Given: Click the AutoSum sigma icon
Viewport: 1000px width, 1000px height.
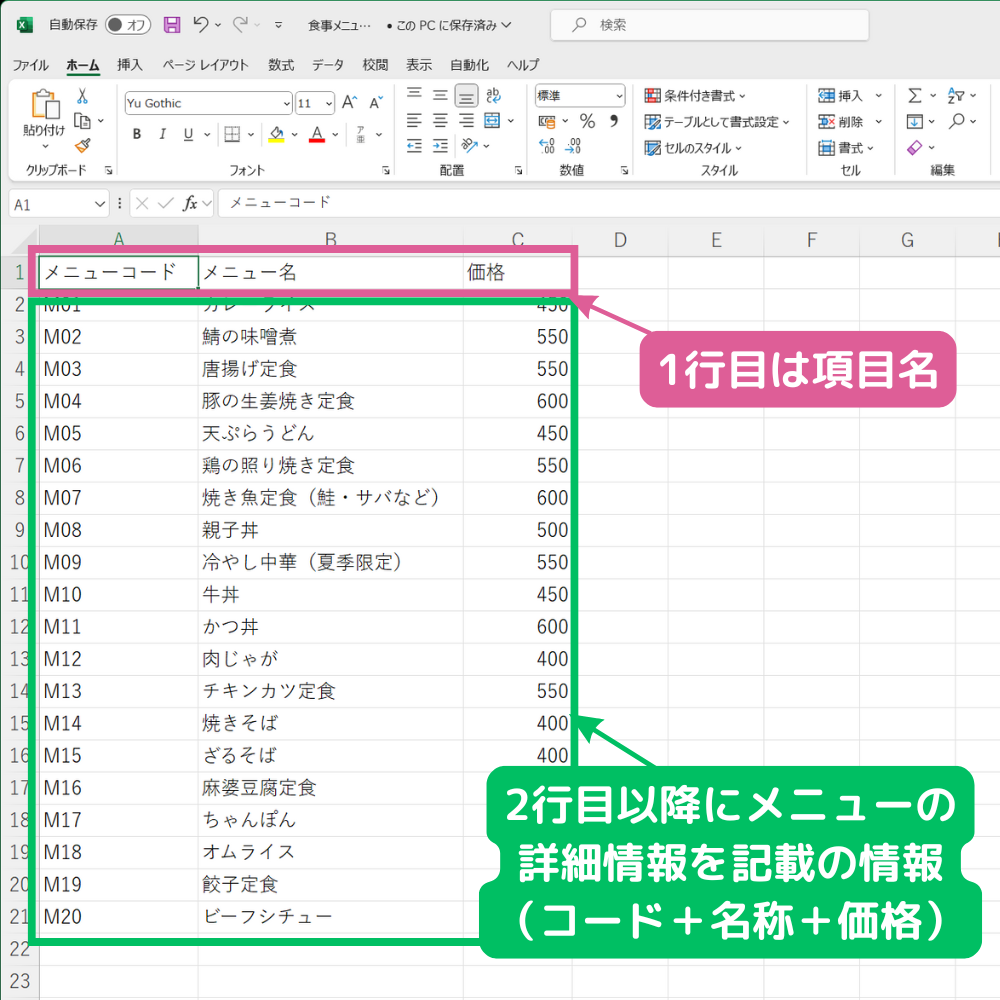Looking at the screenshot, I should pyautogui.click(x=915, y=96).
